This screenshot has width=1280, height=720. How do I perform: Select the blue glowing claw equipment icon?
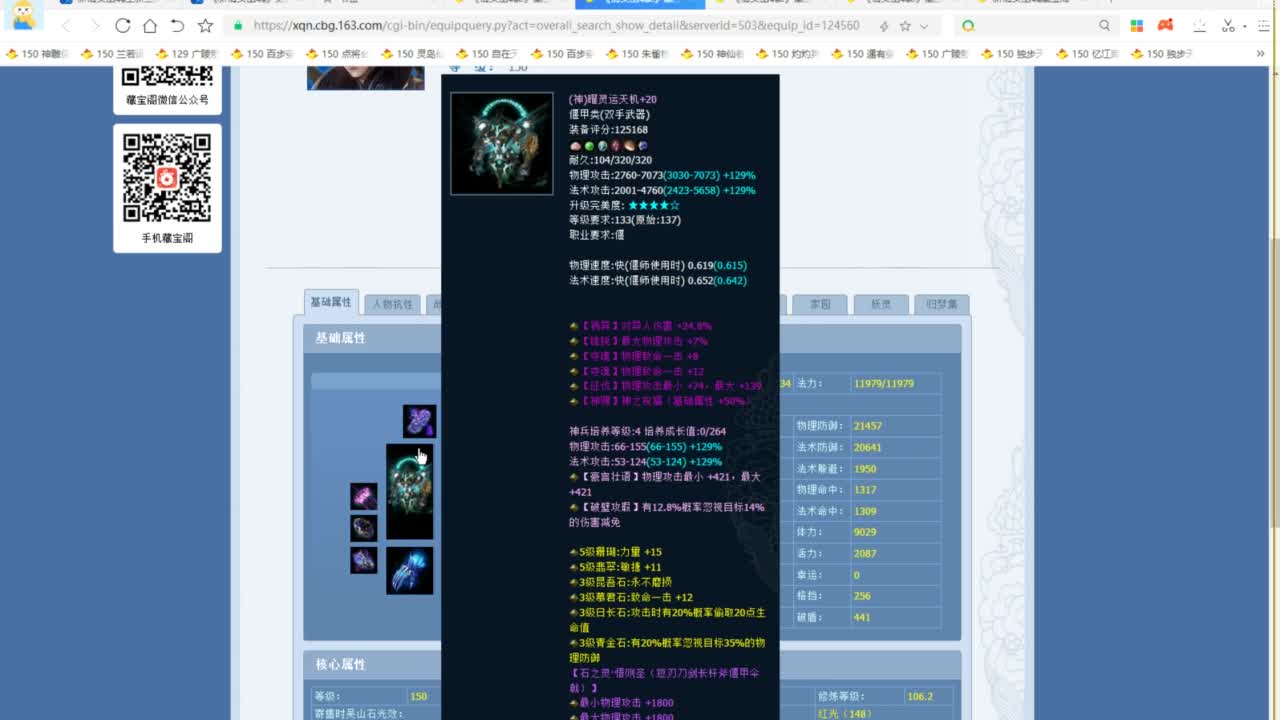coord(410,571)
